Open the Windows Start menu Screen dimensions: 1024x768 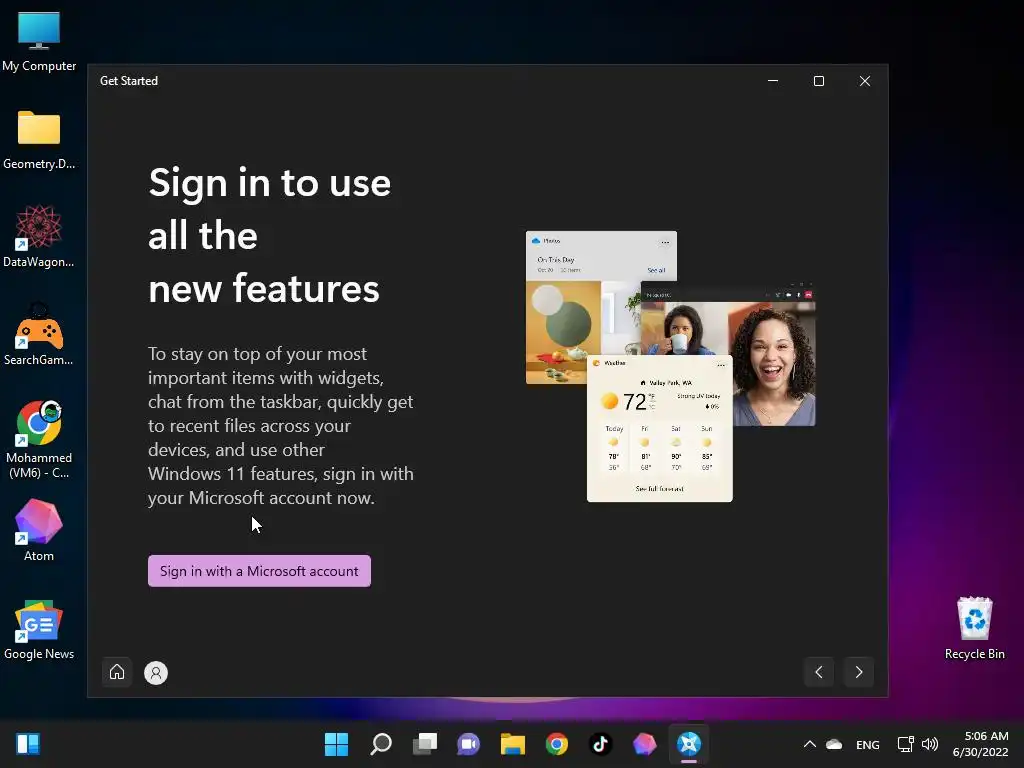click(336, 744)
